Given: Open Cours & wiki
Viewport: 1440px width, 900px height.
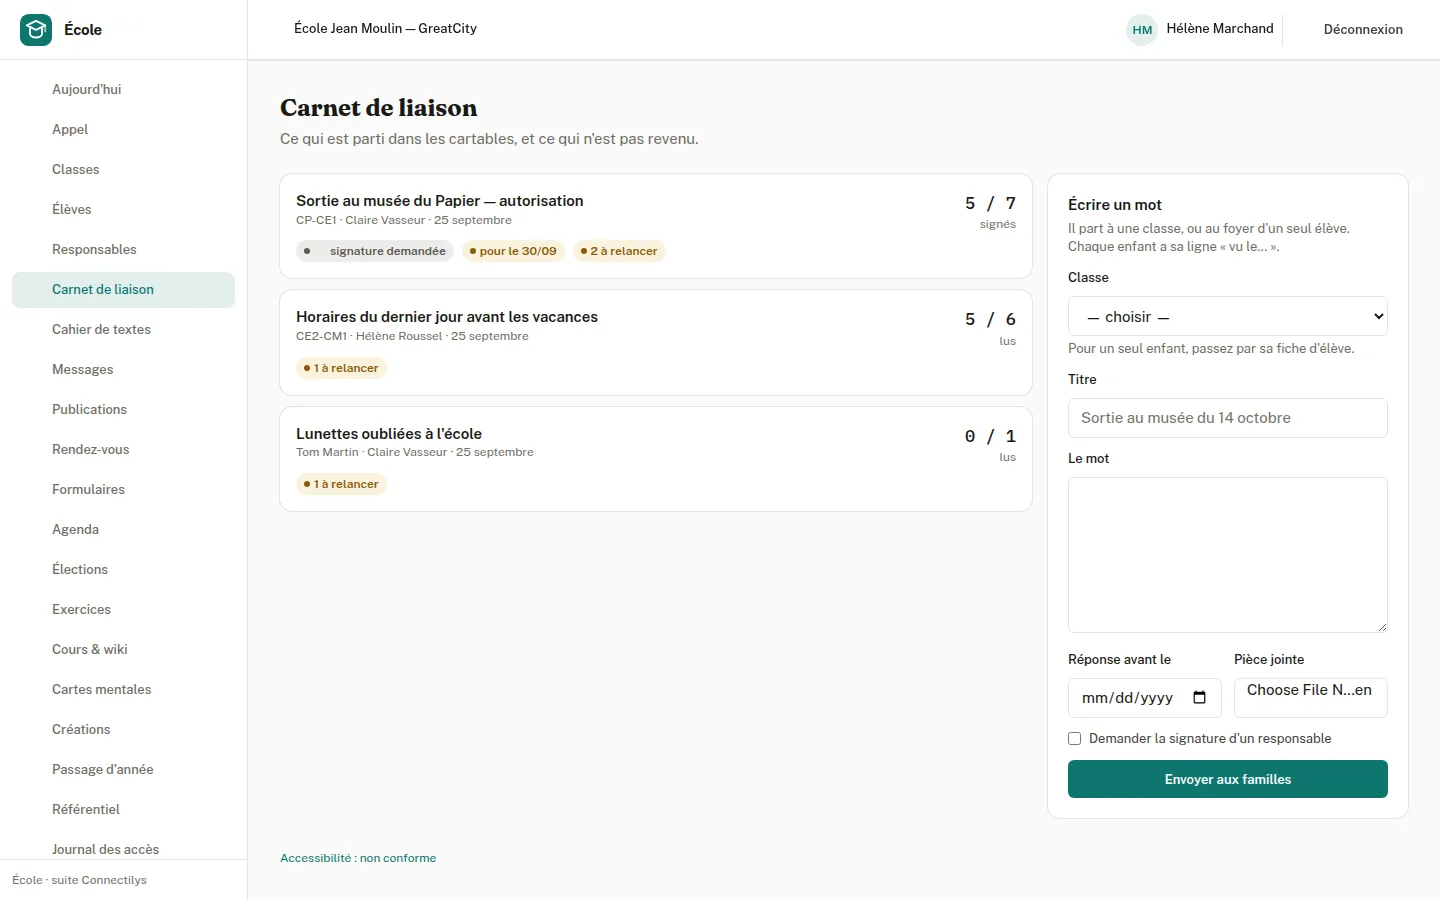Looking at the screenshot, I should [x=123, y=649].
